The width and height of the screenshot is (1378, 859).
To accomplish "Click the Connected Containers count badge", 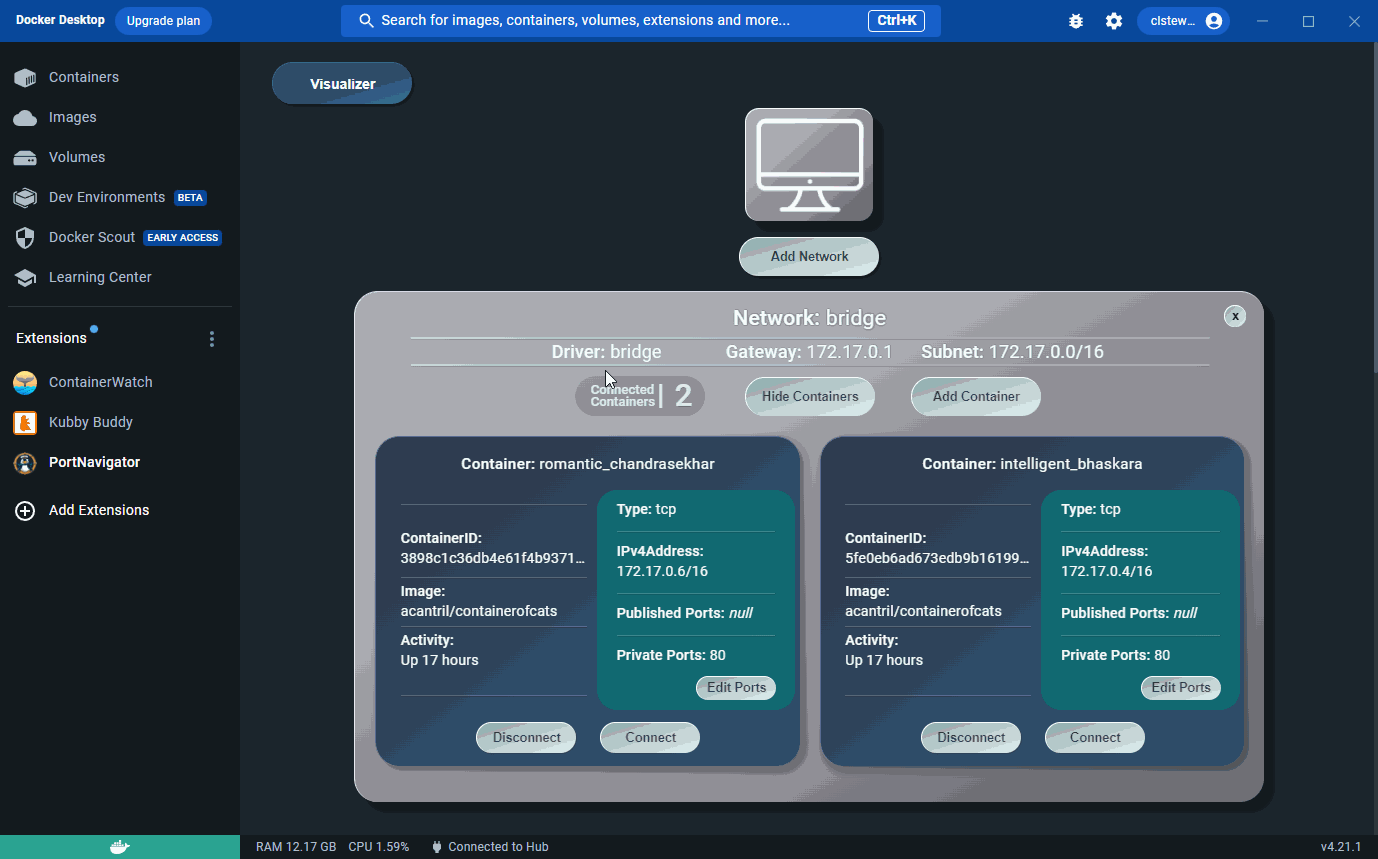I will 640,396.
